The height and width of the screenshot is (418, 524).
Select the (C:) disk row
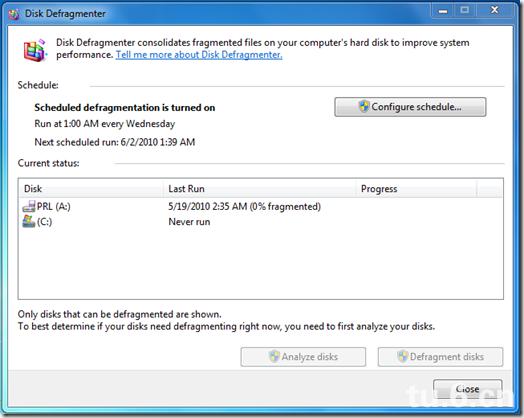[x=261, y=222]
